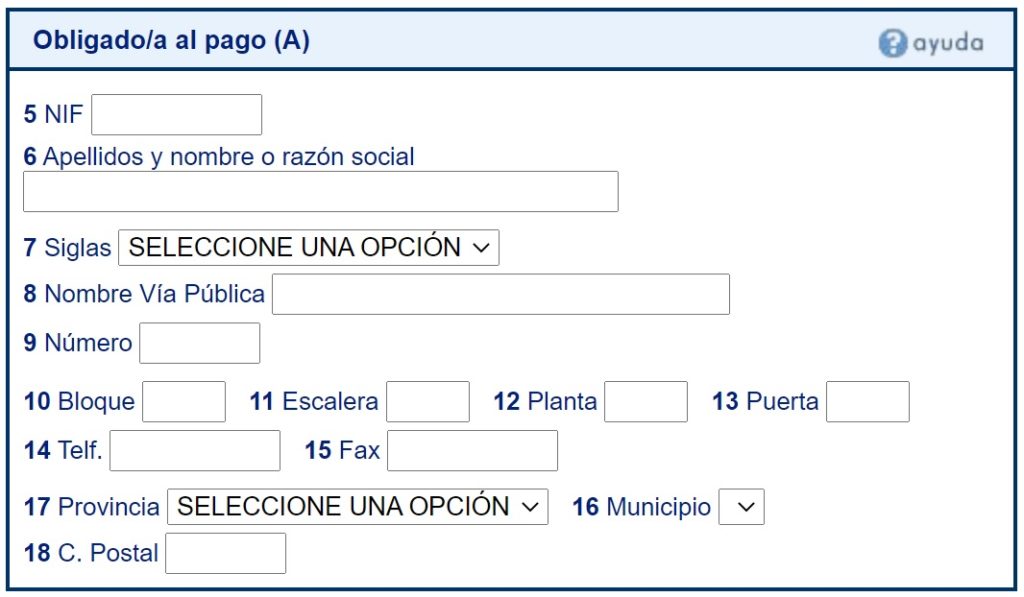Click the ayuda help icon
Viewport: 1024px width, 597px height.
pyautogui.click(x=892, y=43)
